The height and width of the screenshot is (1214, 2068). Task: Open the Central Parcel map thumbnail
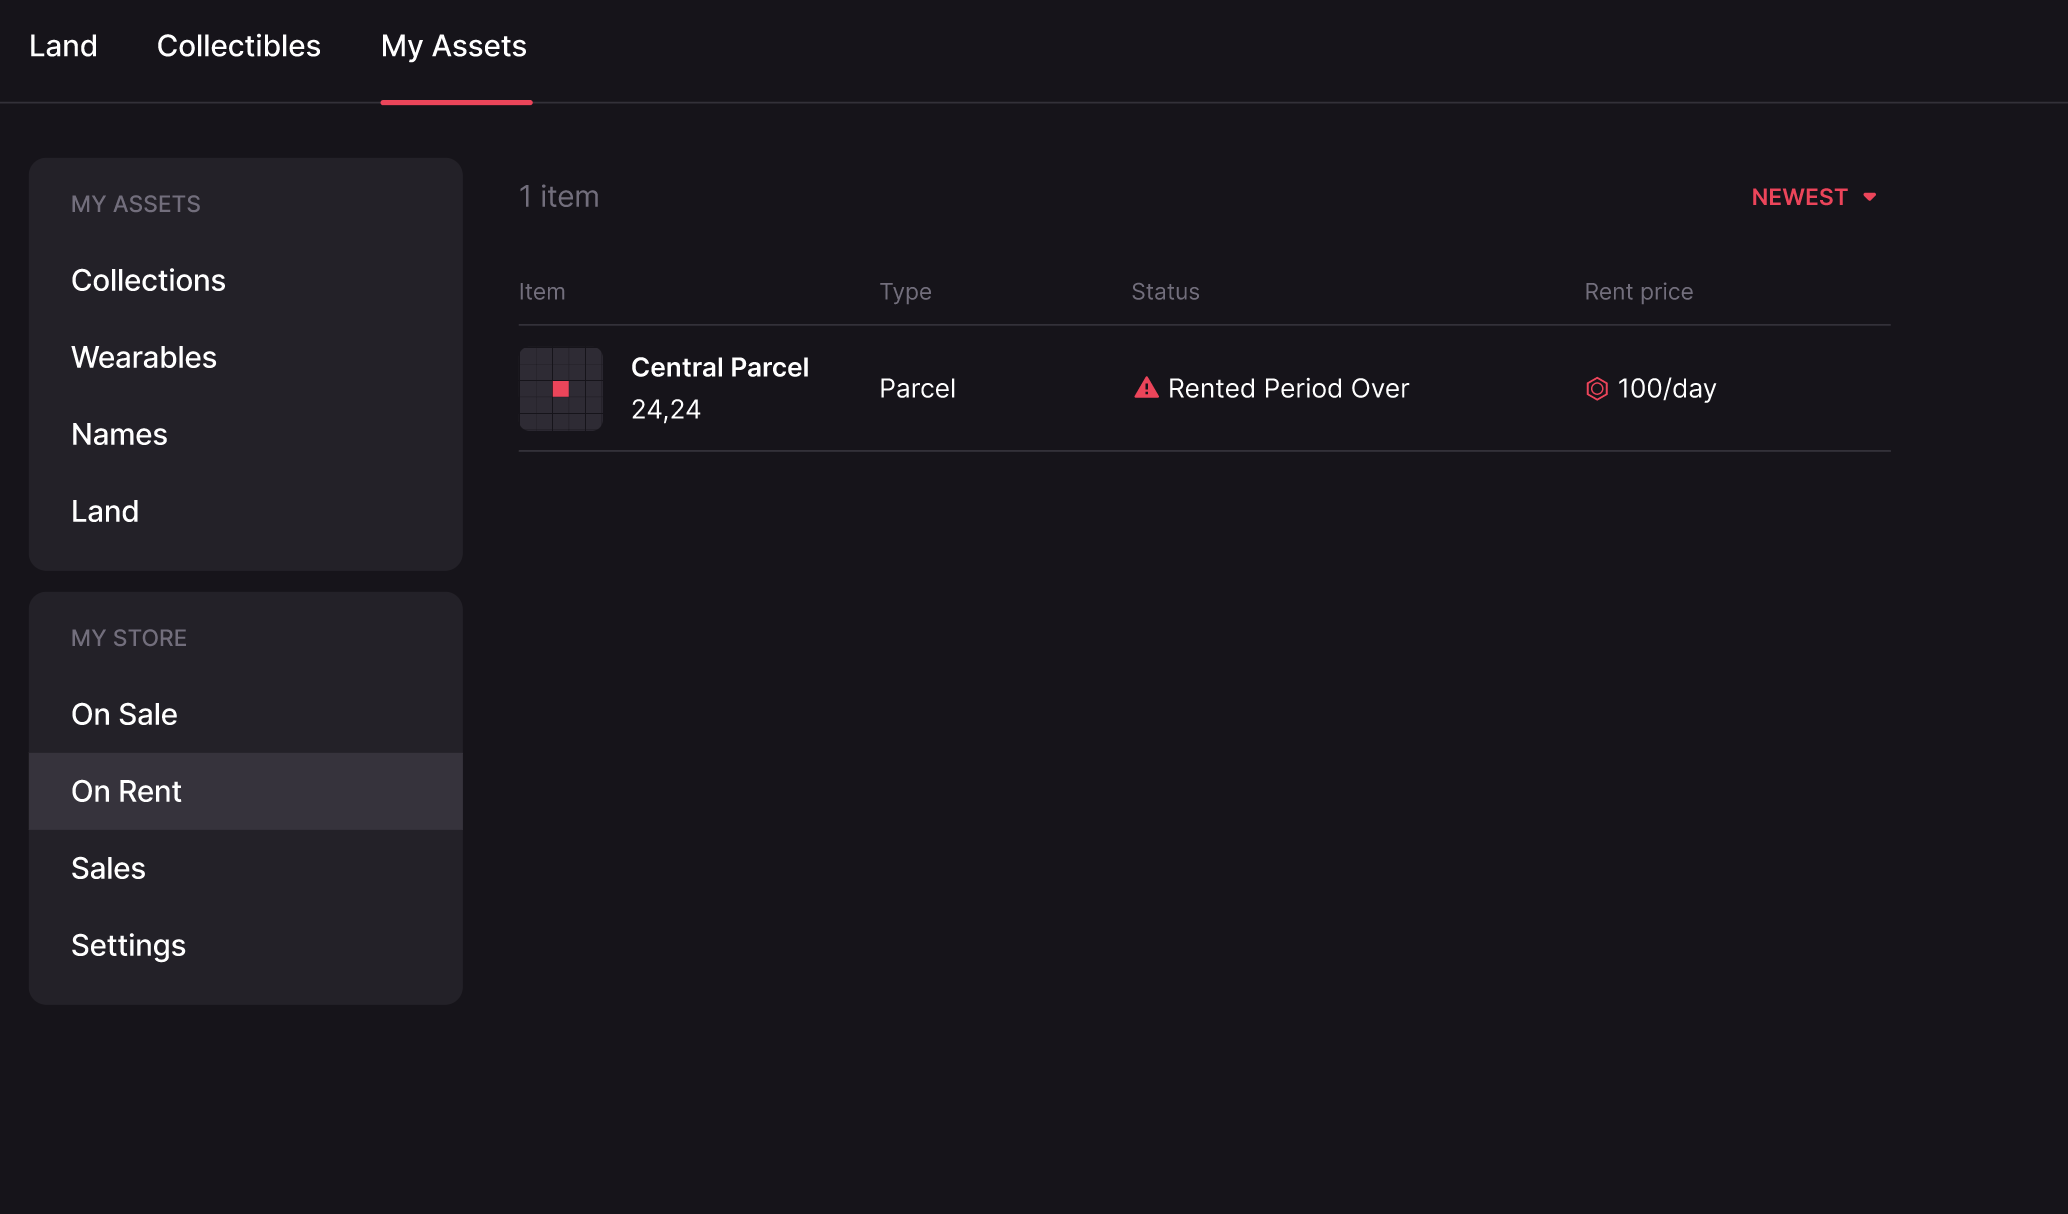[561, 389]
